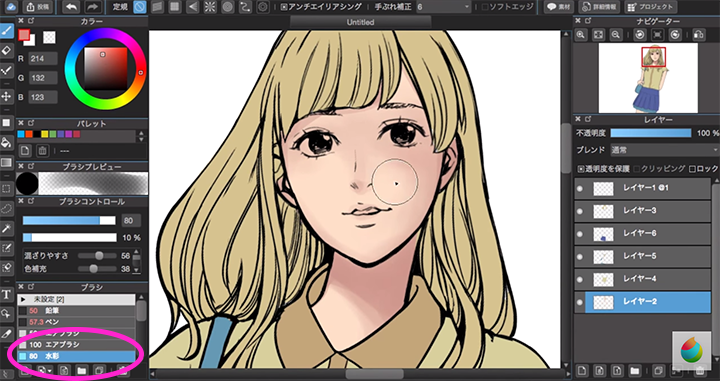Select 100 エアブラシ brush
The width and height of the screenshot is (720, 381).
click(77, 344)
